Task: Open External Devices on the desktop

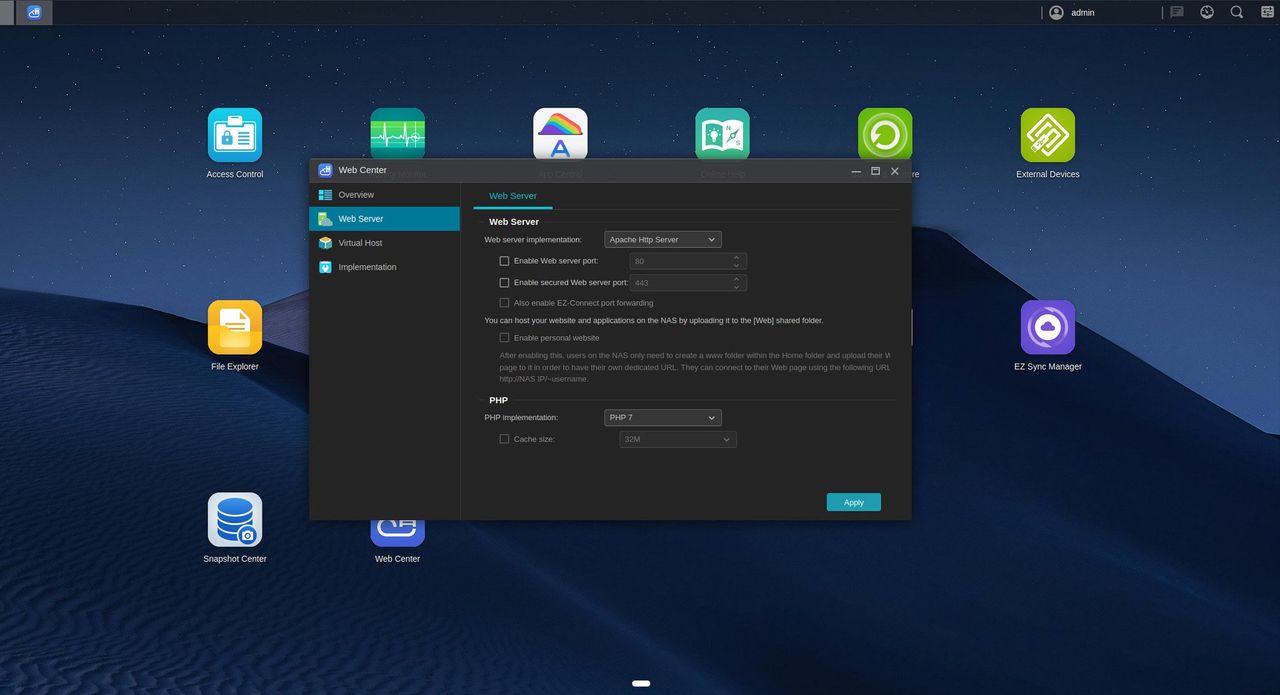Action: coord(1048,135)
